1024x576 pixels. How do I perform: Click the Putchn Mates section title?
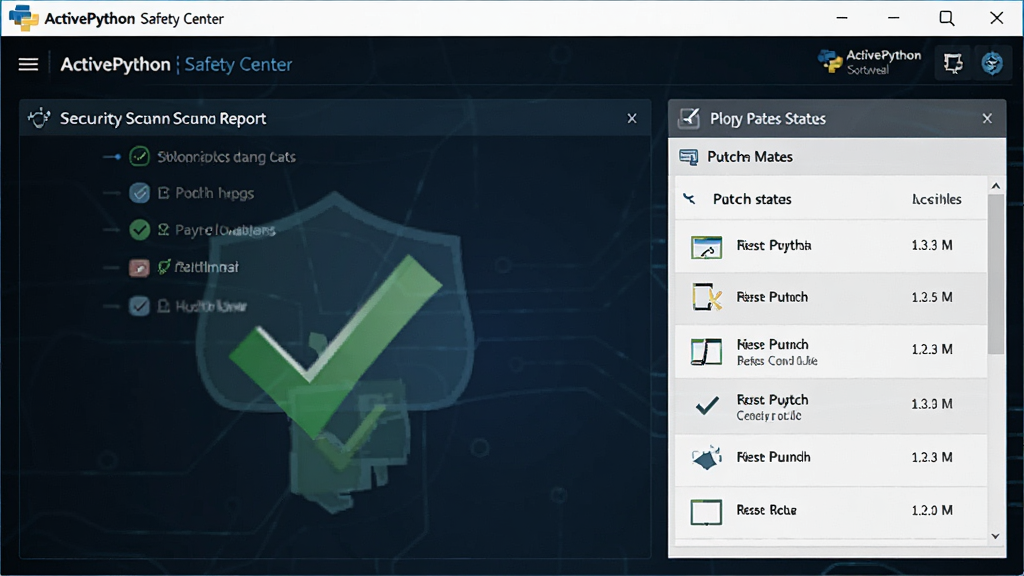coord(750,157)
